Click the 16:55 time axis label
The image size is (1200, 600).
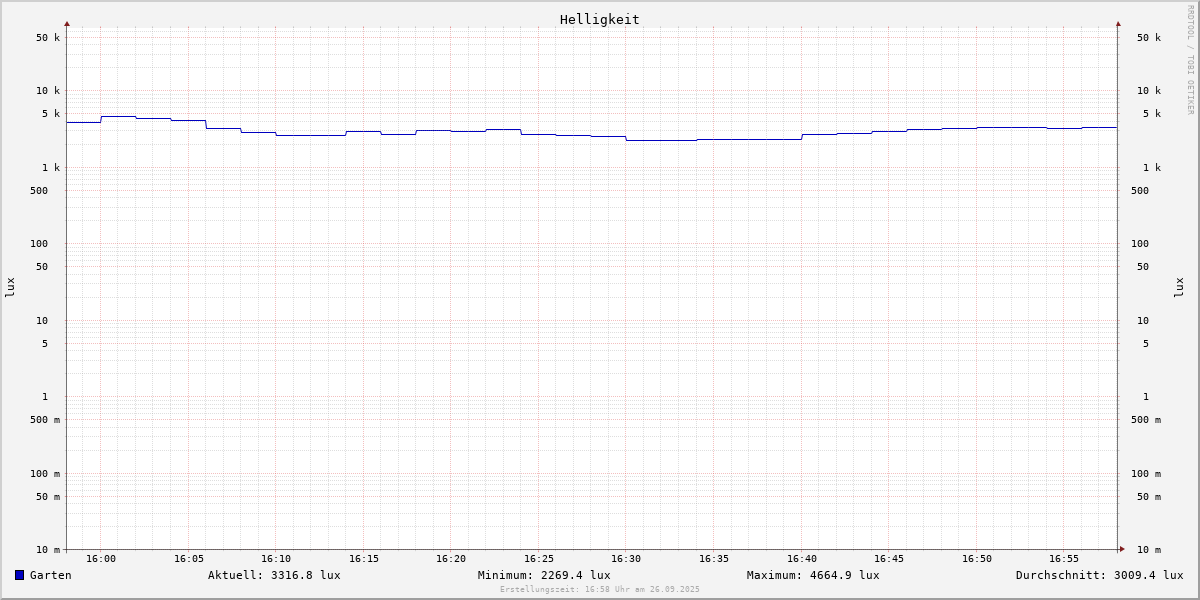click(x=1064, y=559)
